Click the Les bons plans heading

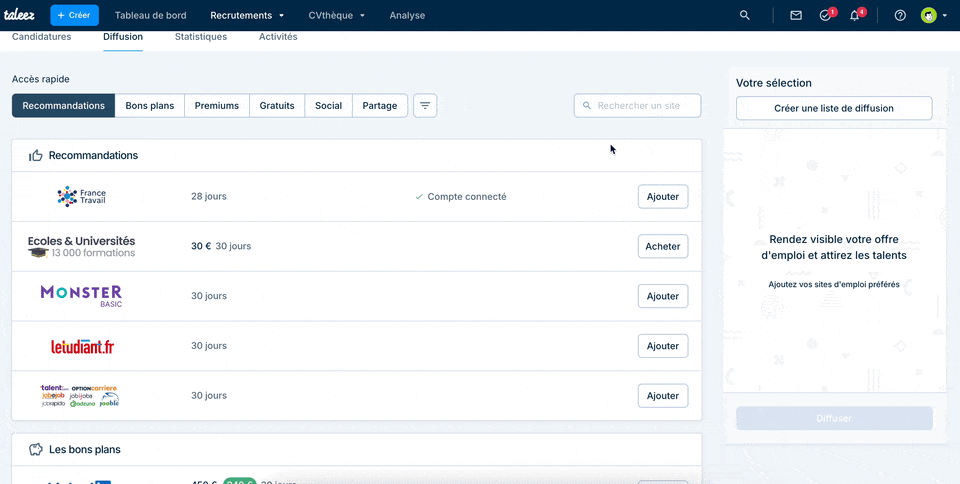[84, 450]
